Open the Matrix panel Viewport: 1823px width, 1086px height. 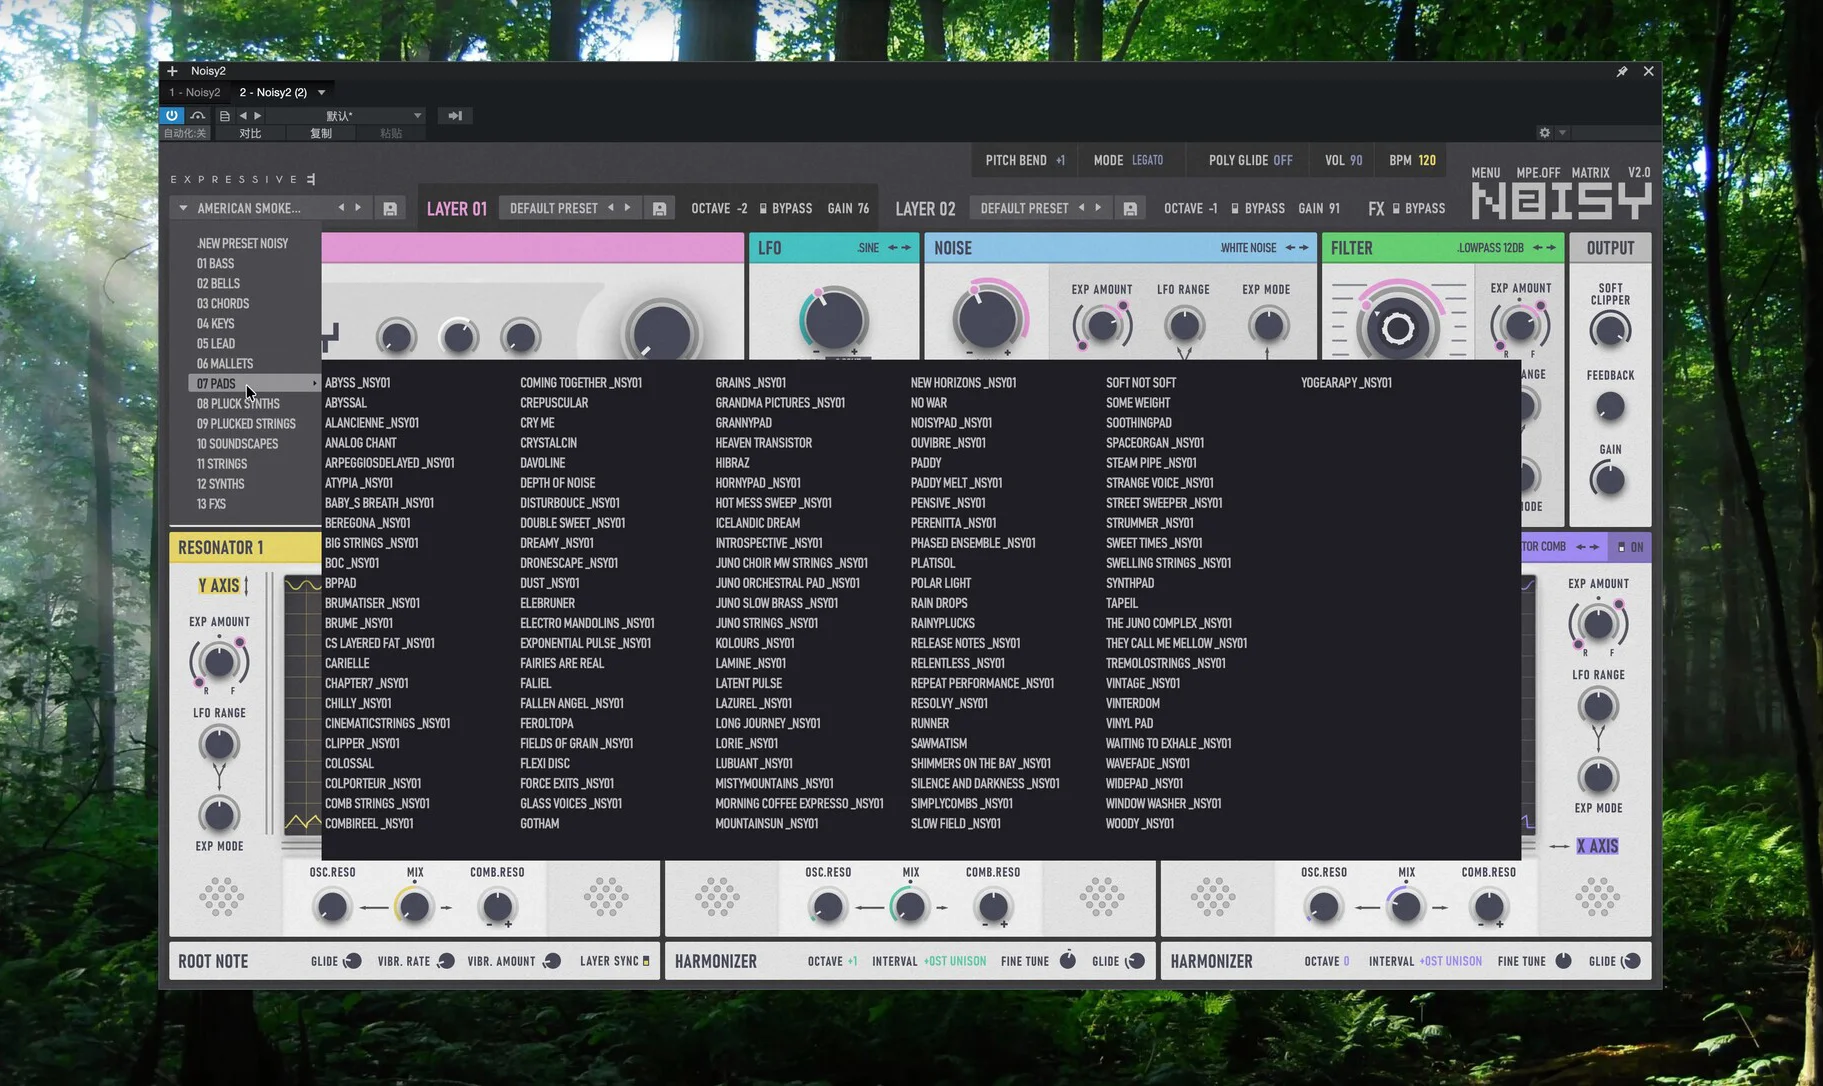[1589, 173]
